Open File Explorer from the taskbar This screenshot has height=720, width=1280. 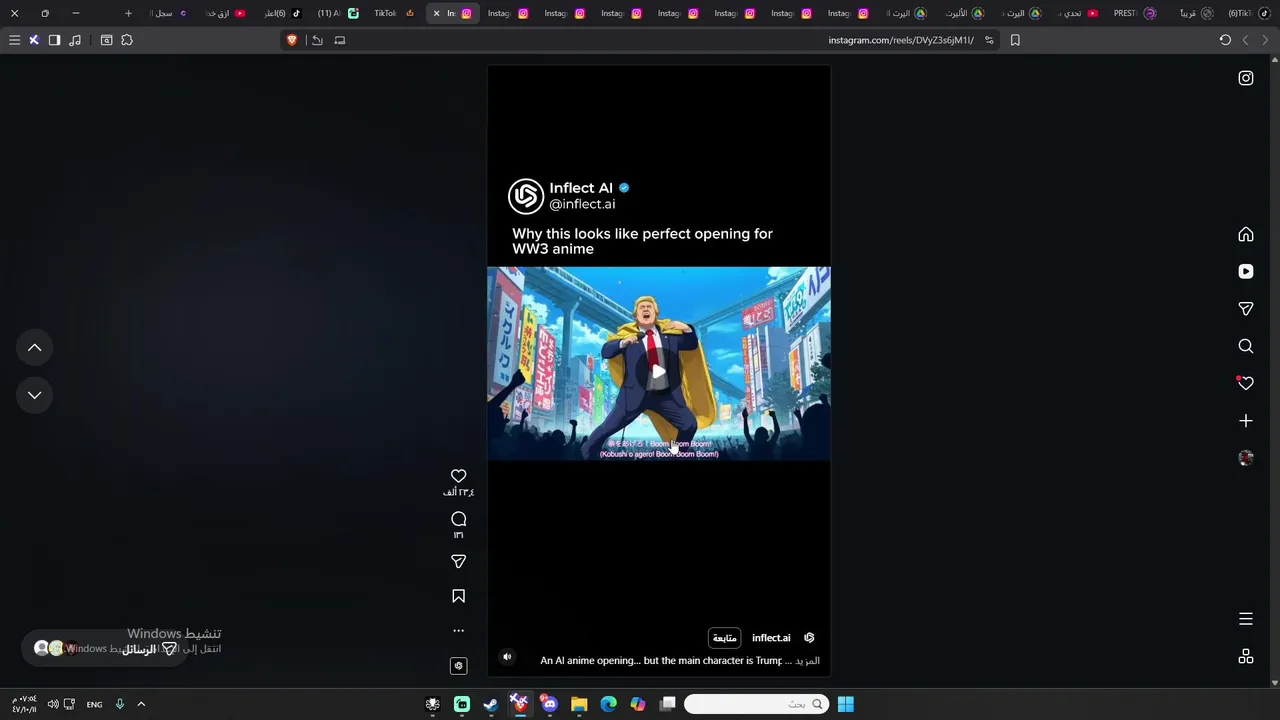click(579, 704)
